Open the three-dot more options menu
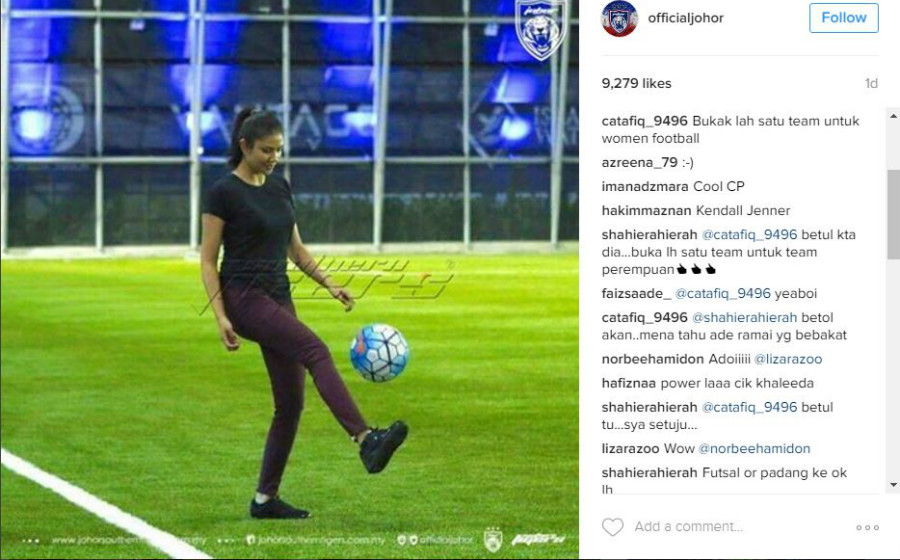Screen dimensions: 900x560 click(867, 527)
